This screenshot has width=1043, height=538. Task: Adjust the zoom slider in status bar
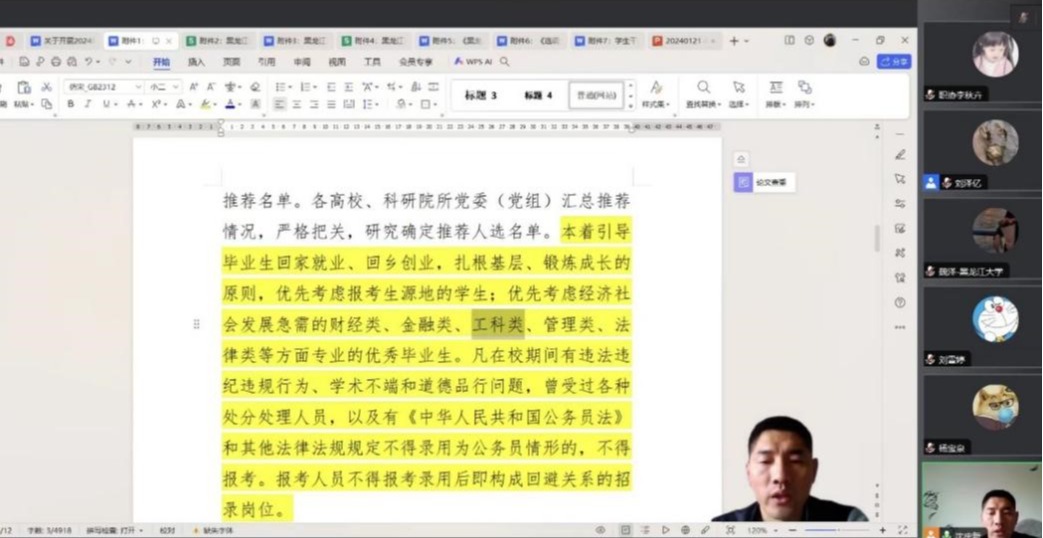pyautogui.click(x=836, y=530)
